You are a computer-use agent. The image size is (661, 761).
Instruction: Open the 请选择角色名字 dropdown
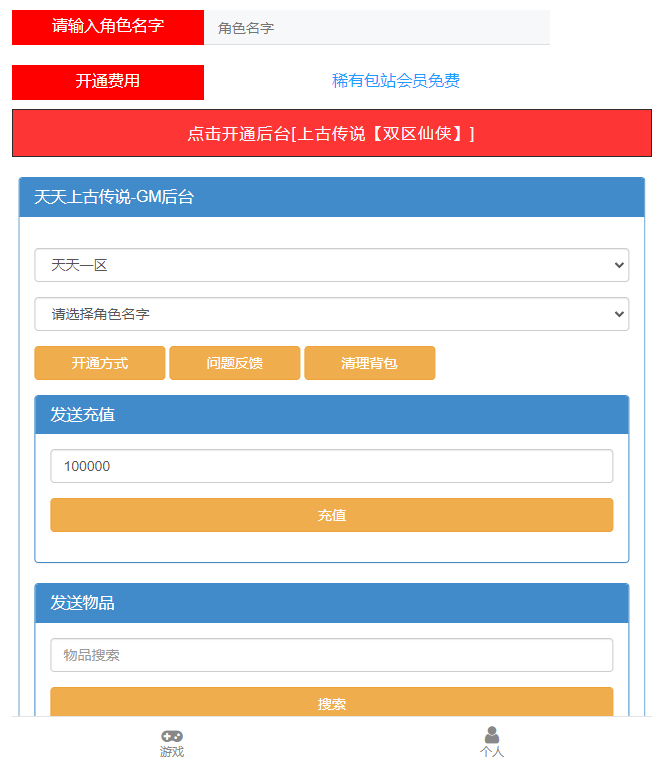point(332,314)
